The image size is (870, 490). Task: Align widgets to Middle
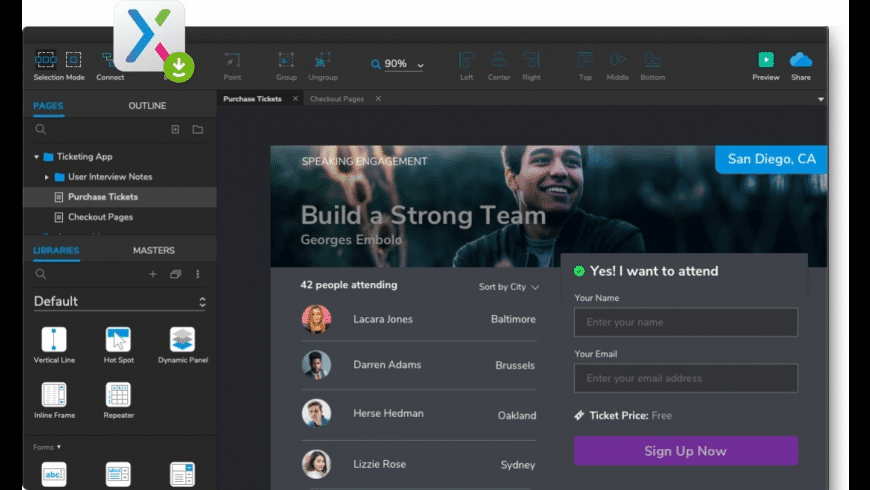(x=618, y=66)
